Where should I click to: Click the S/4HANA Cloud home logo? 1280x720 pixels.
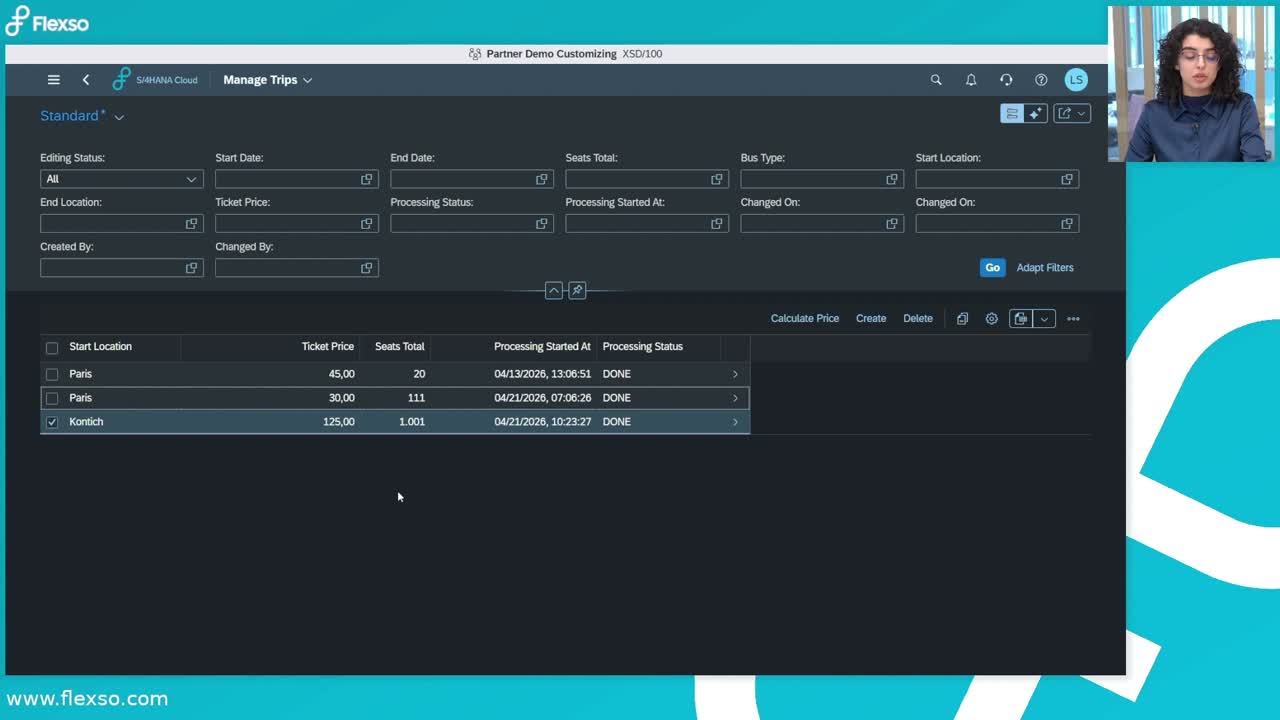155,80
